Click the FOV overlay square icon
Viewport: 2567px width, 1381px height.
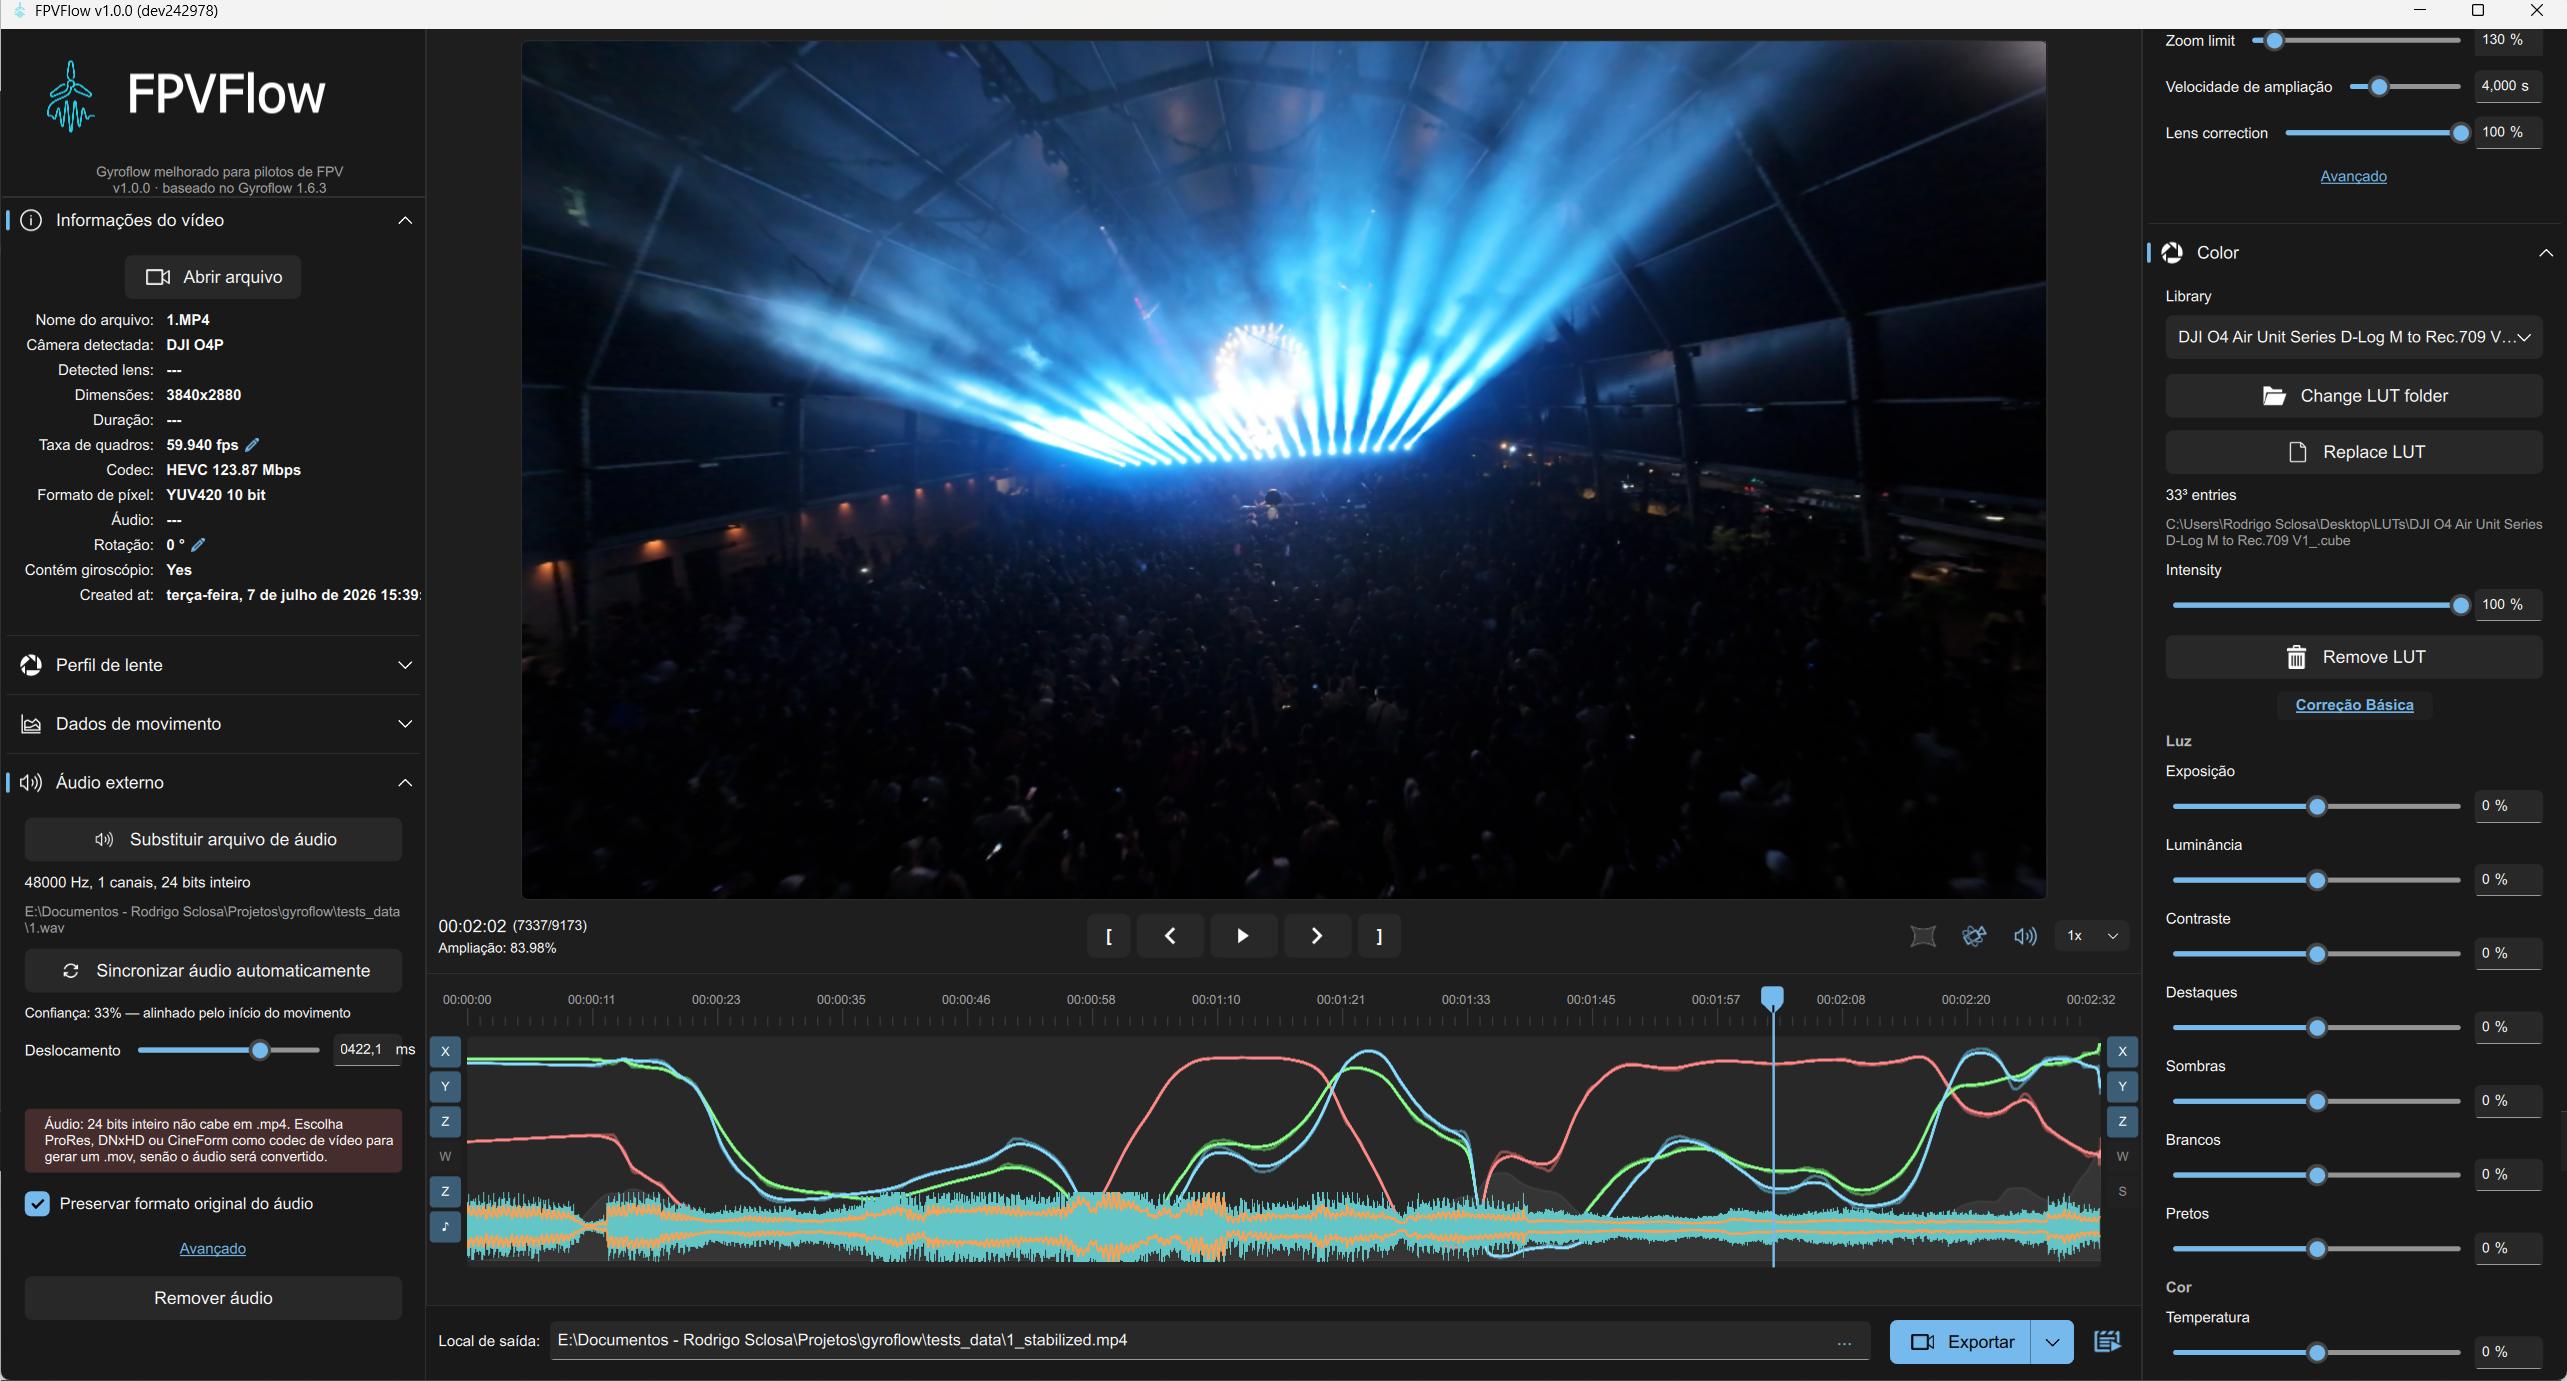click(1922, 936)
